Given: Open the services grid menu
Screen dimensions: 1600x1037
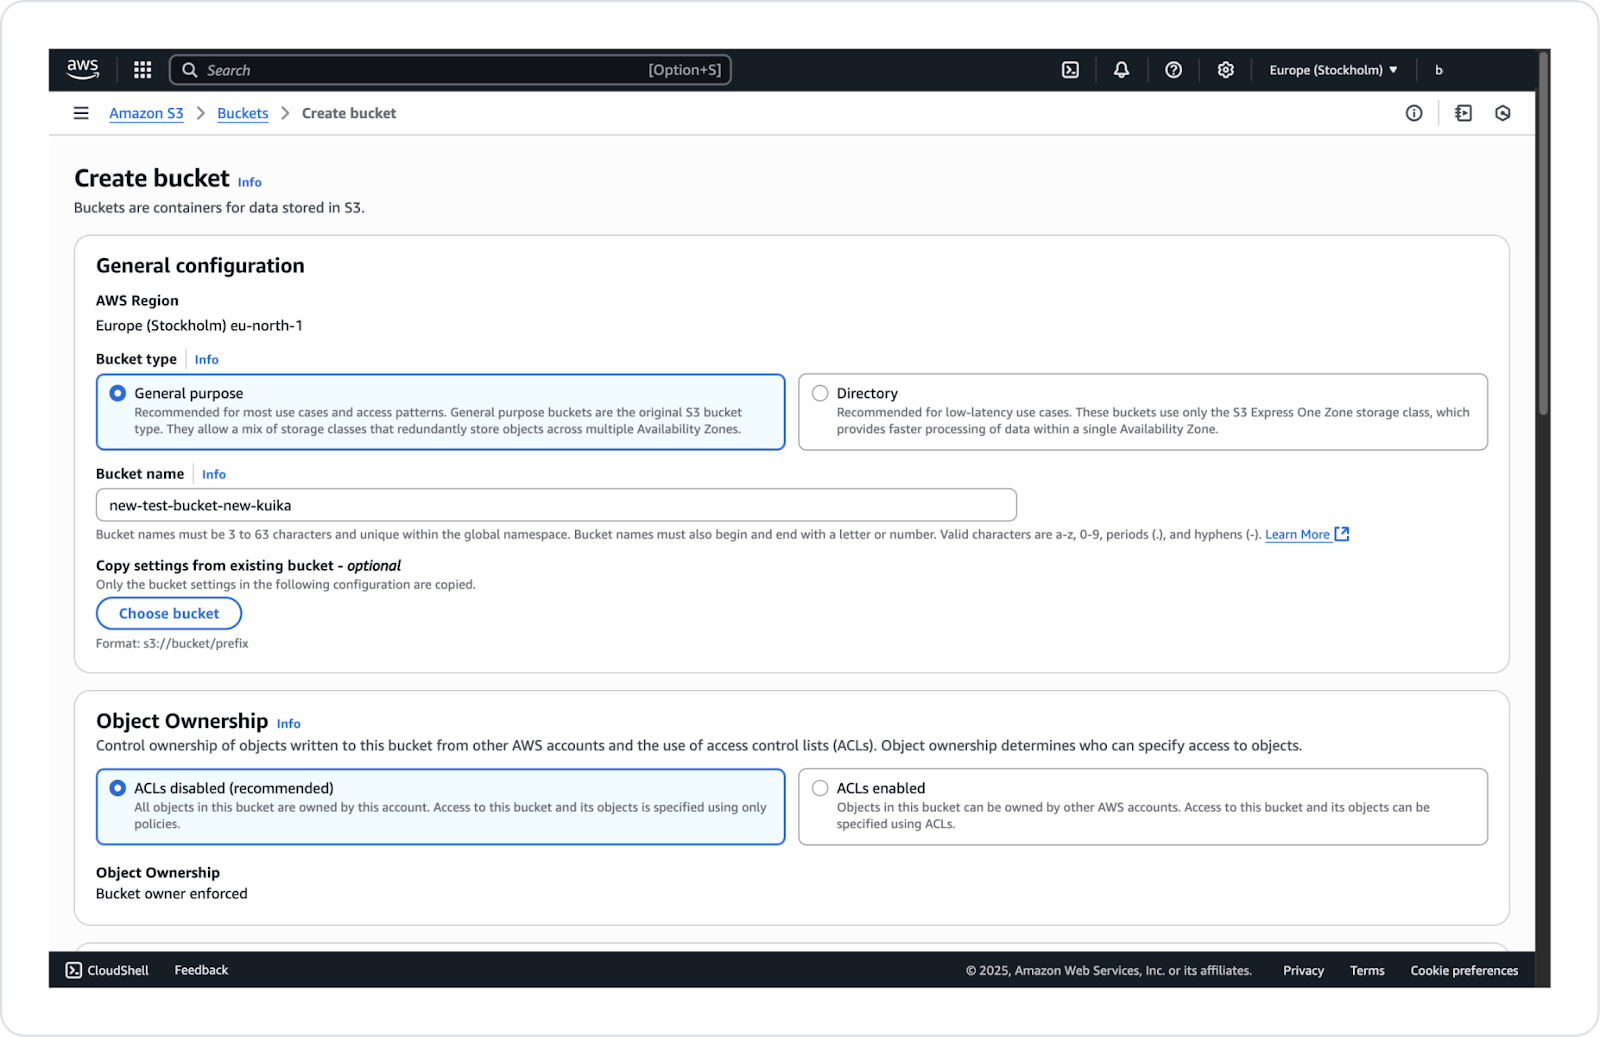Looking at the screenshot, I should 143,70.
